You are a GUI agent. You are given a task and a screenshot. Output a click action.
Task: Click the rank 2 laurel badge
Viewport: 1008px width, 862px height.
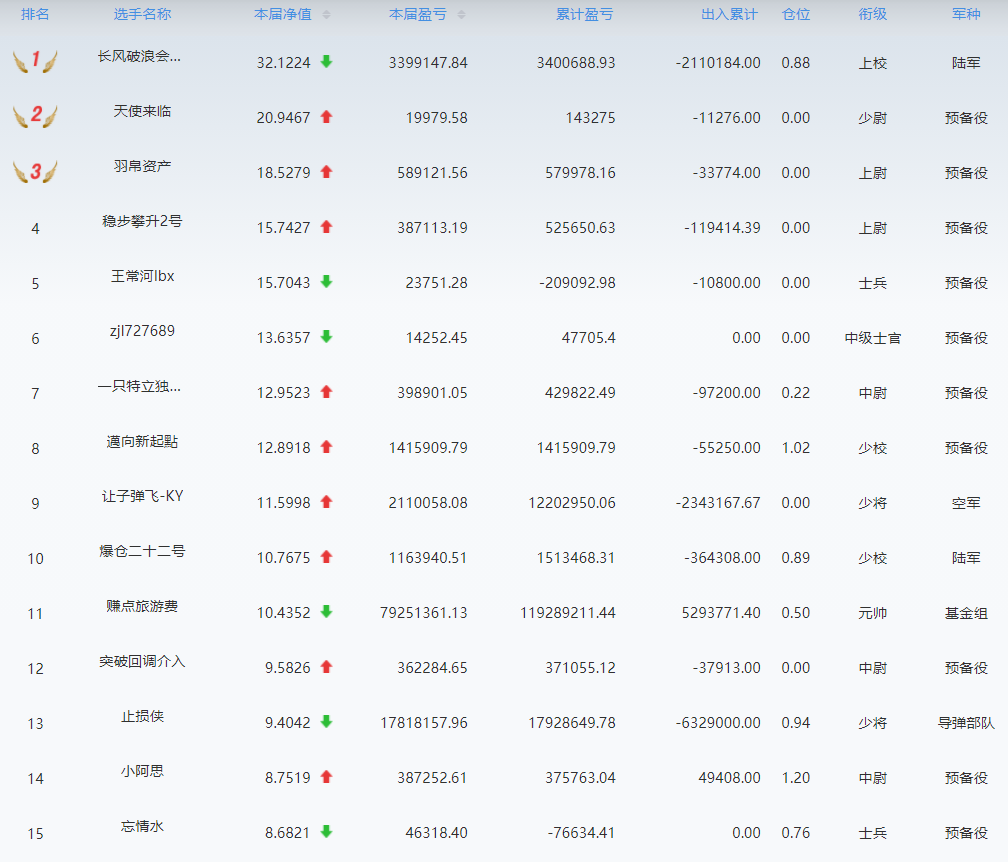pos(35,116)
